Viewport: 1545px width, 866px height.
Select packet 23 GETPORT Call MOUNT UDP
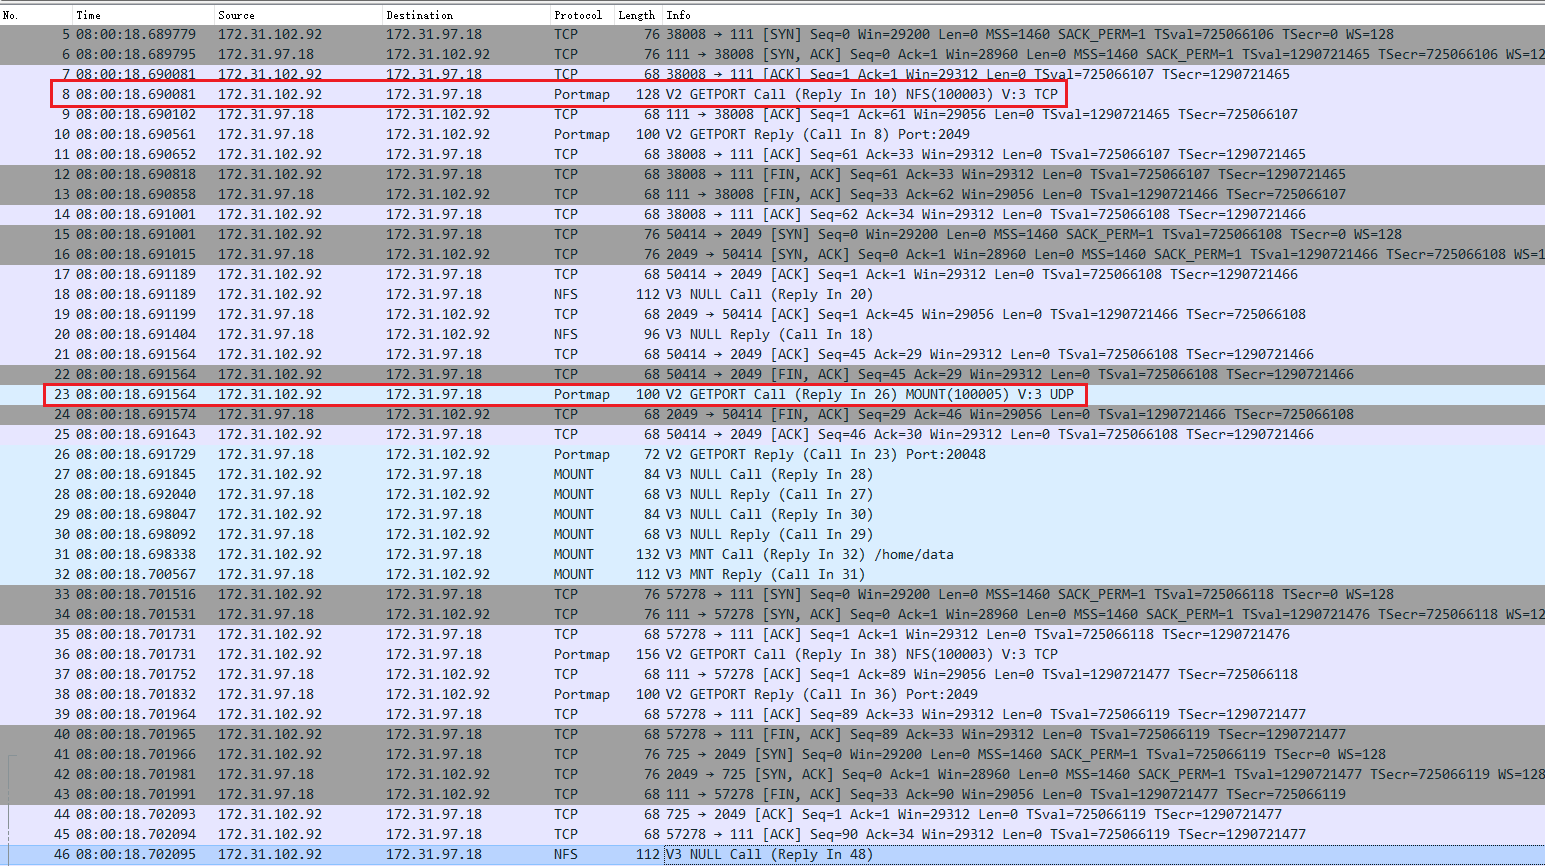click(x=772, y=394)
